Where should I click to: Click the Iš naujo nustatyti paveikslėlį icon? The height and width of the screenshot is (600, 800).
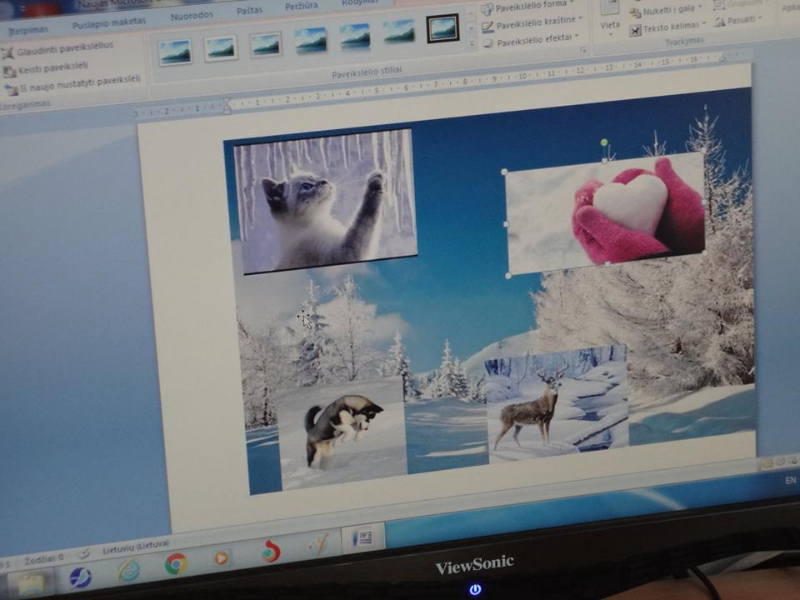click(11, 90)
